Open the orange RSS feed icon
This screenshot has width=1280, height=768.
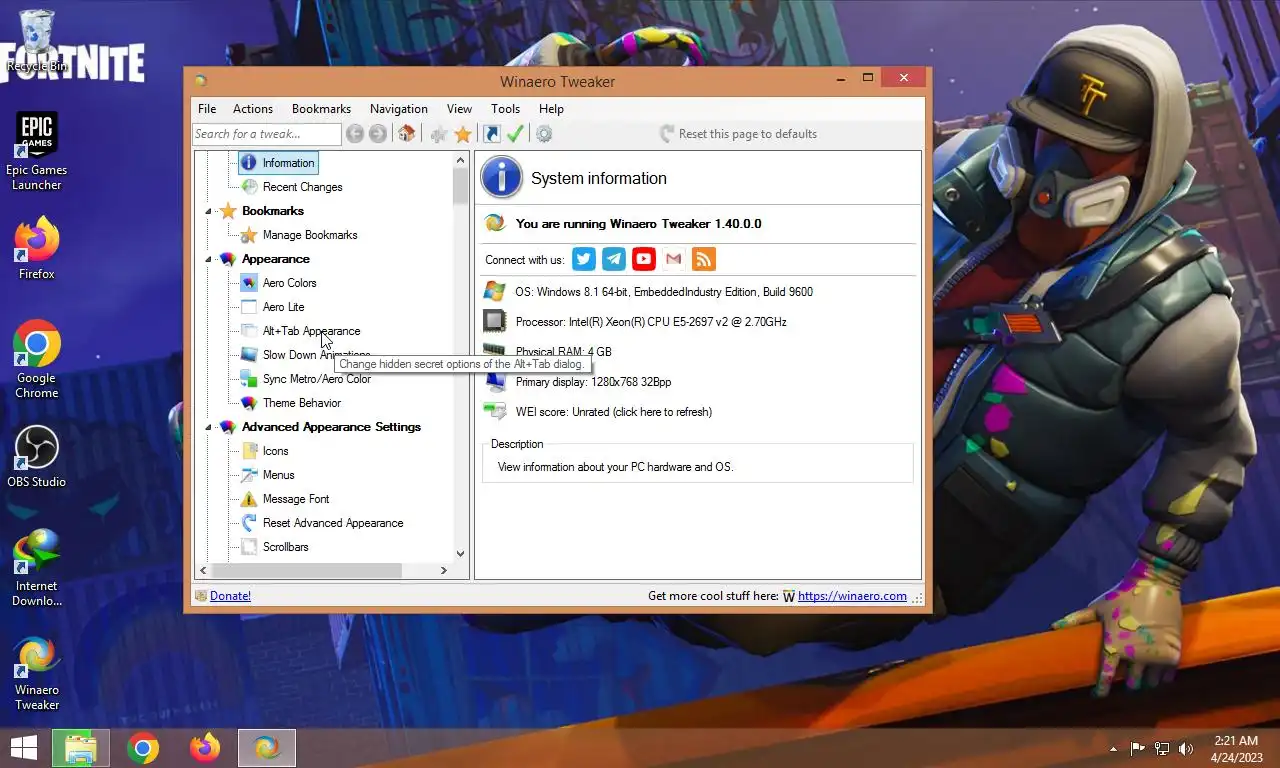point(704,259)
